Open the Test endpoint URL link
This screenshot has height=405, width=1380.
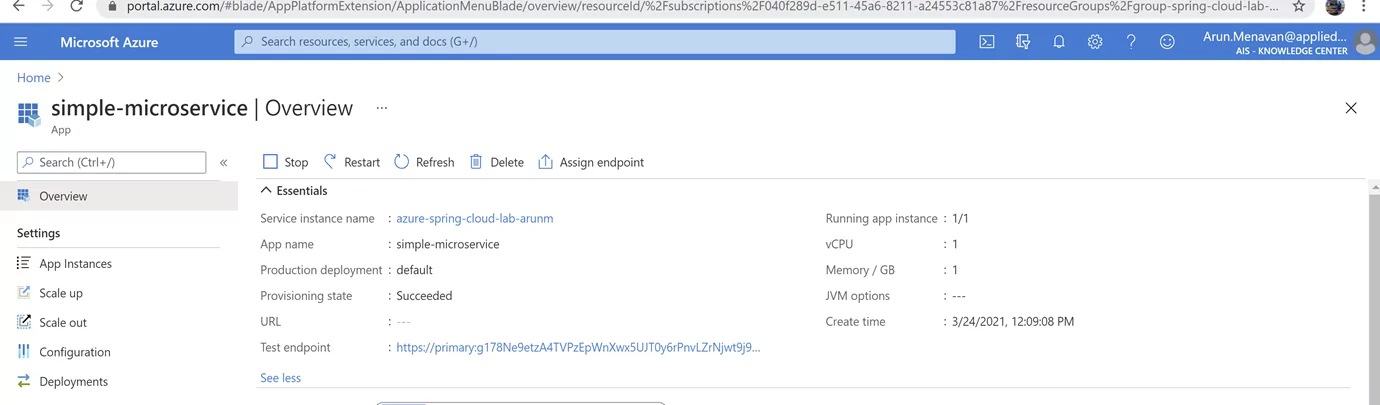click(578, 348)
